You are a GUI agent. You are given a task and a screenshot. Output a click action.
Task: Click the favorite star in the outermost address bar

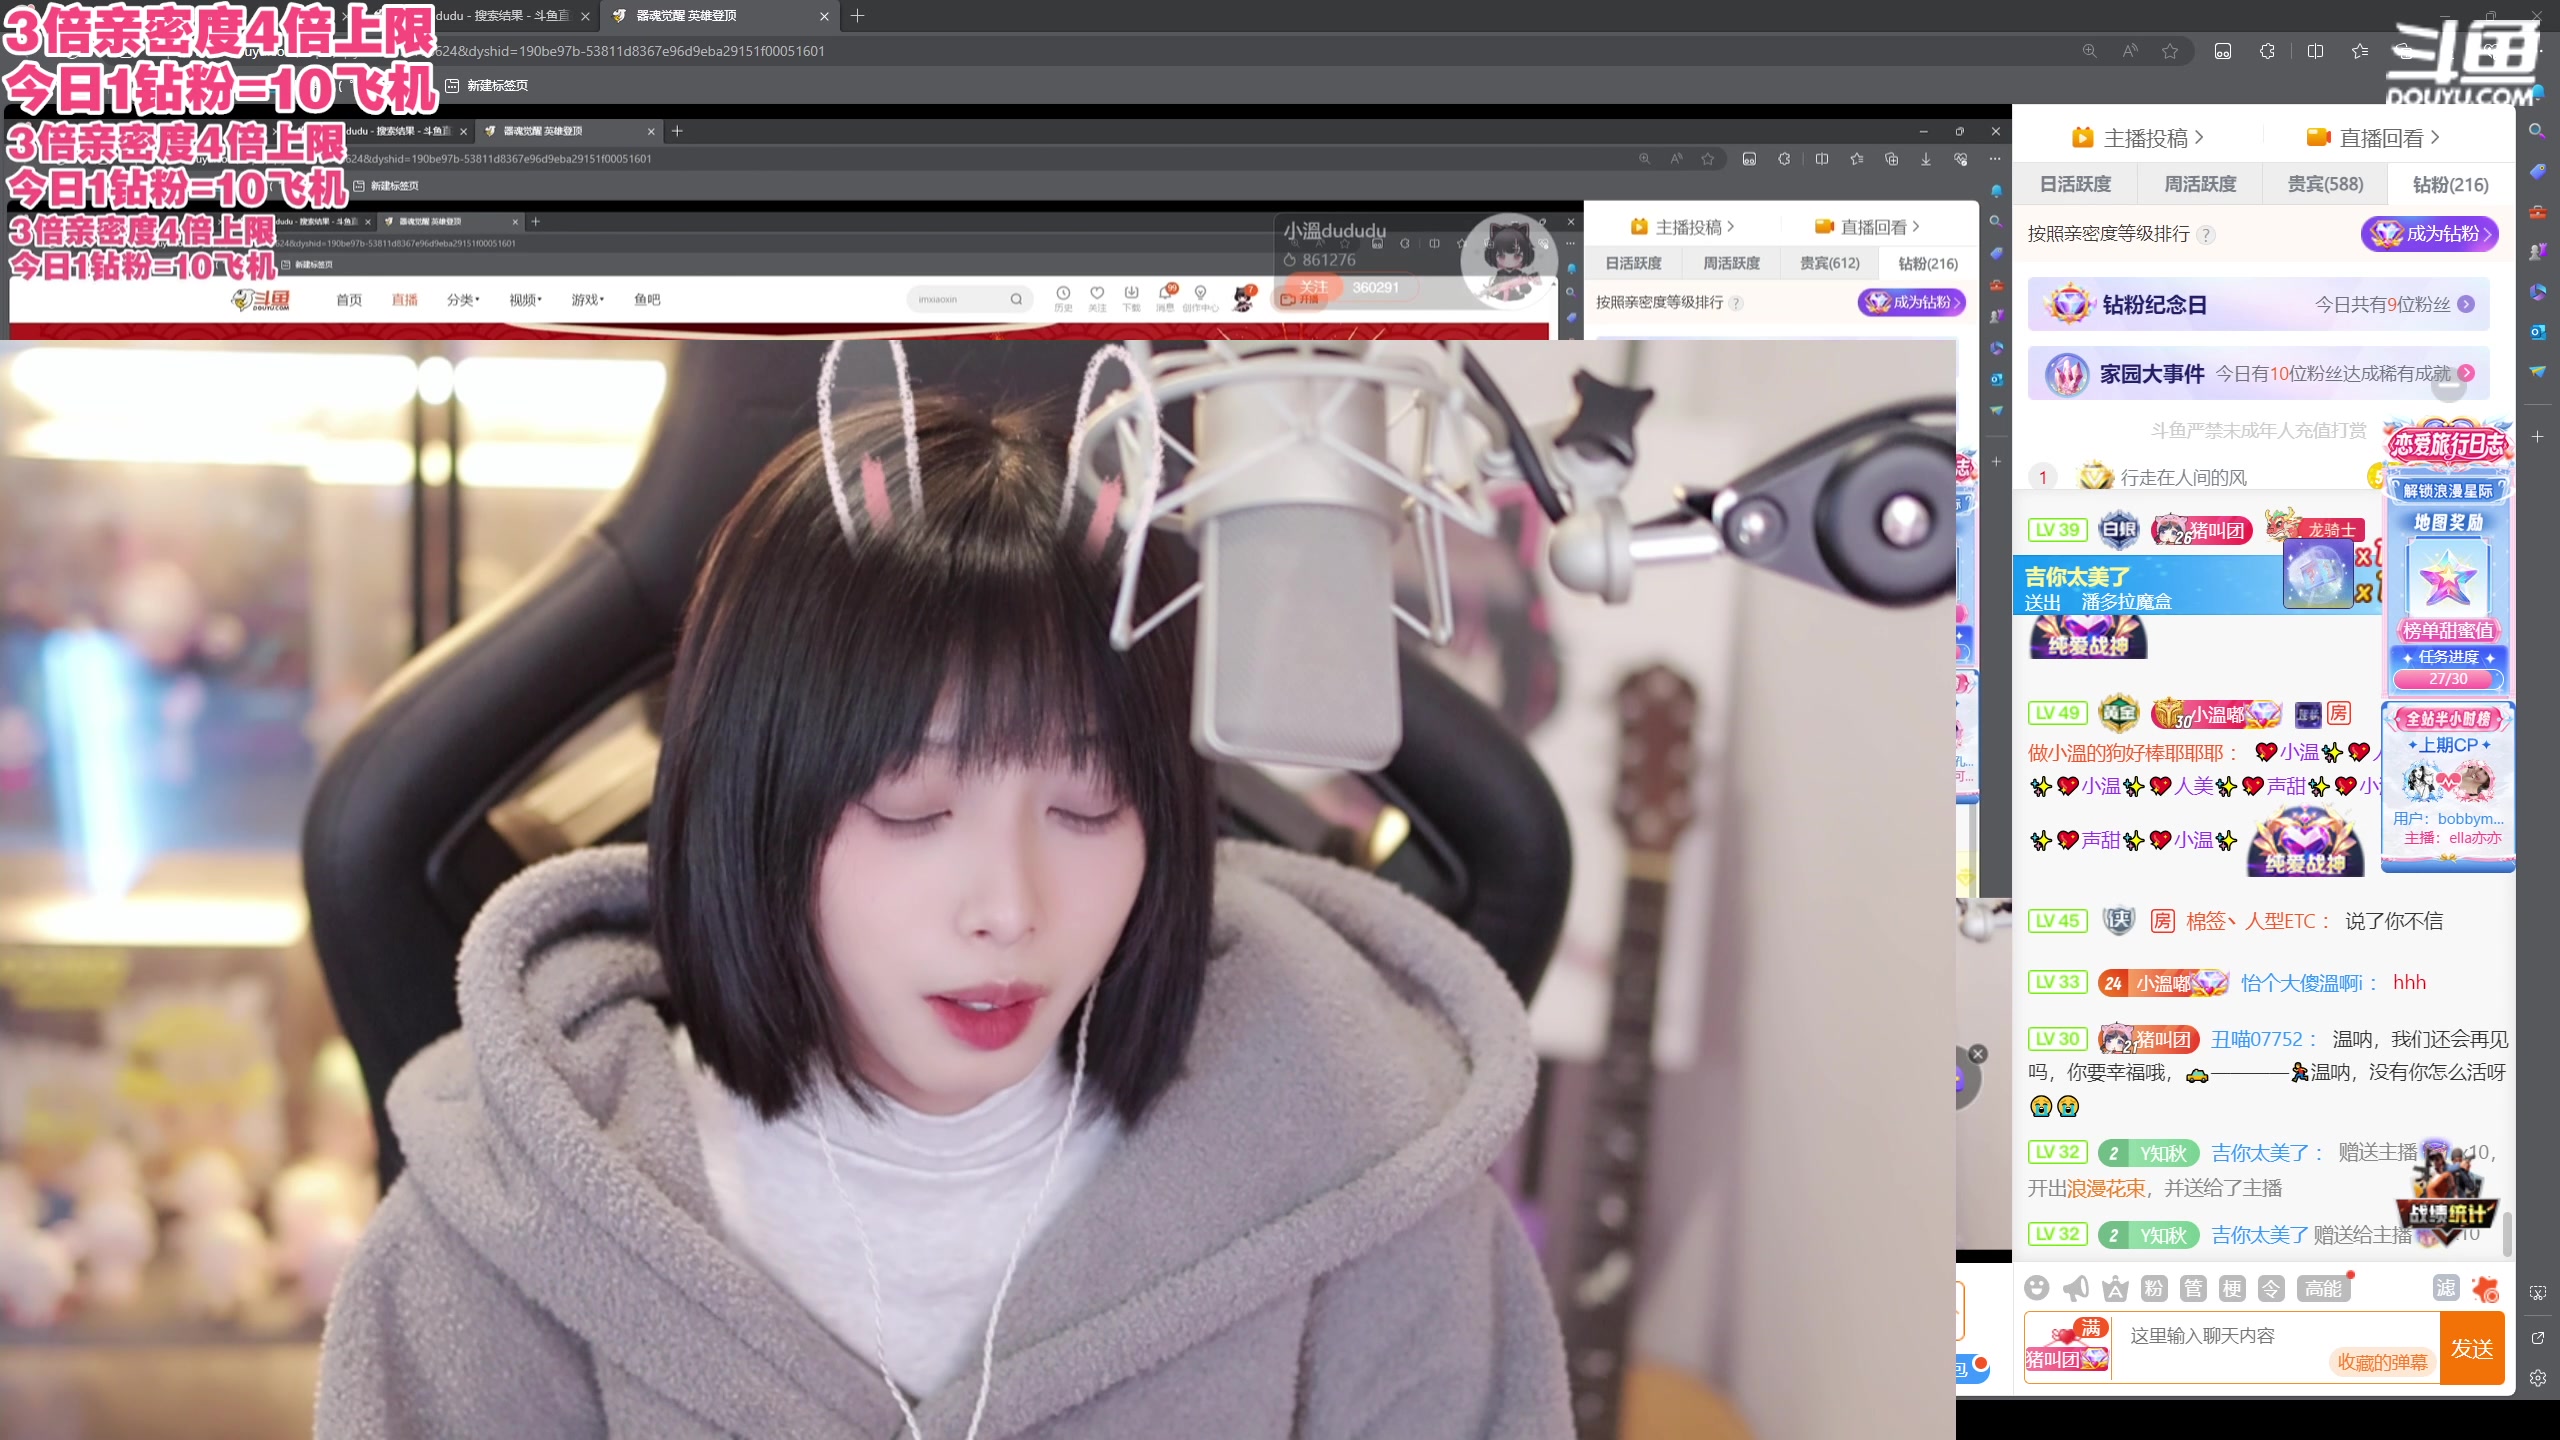pyautogui.click(x=2170, y=51)
